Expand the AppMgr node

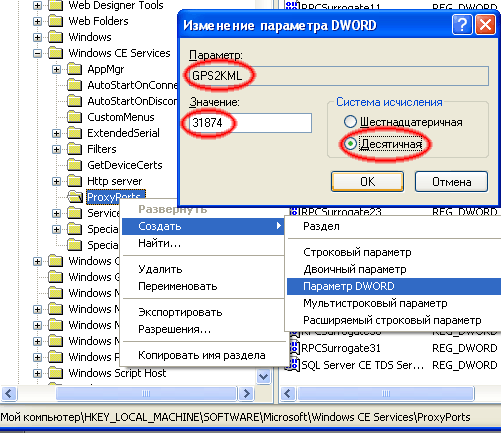tap(56, 69)
